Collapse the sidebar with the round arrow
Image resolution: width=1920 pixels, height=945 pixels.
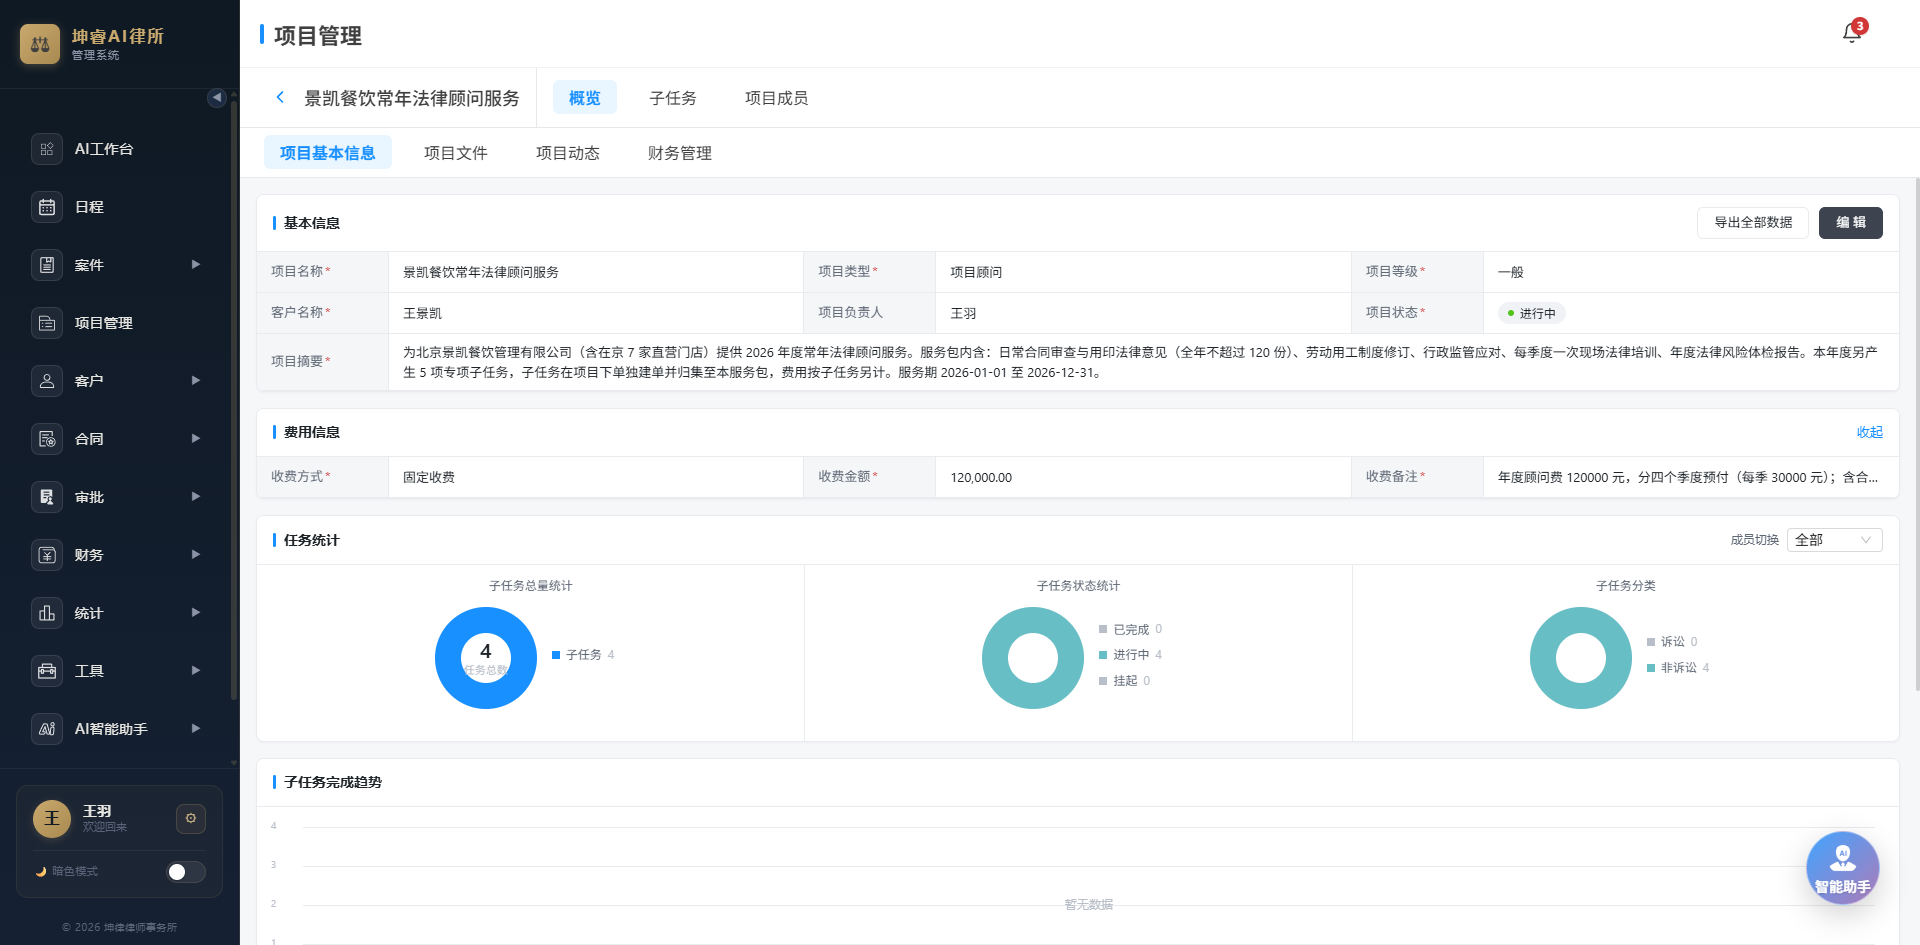coord(216,97)
